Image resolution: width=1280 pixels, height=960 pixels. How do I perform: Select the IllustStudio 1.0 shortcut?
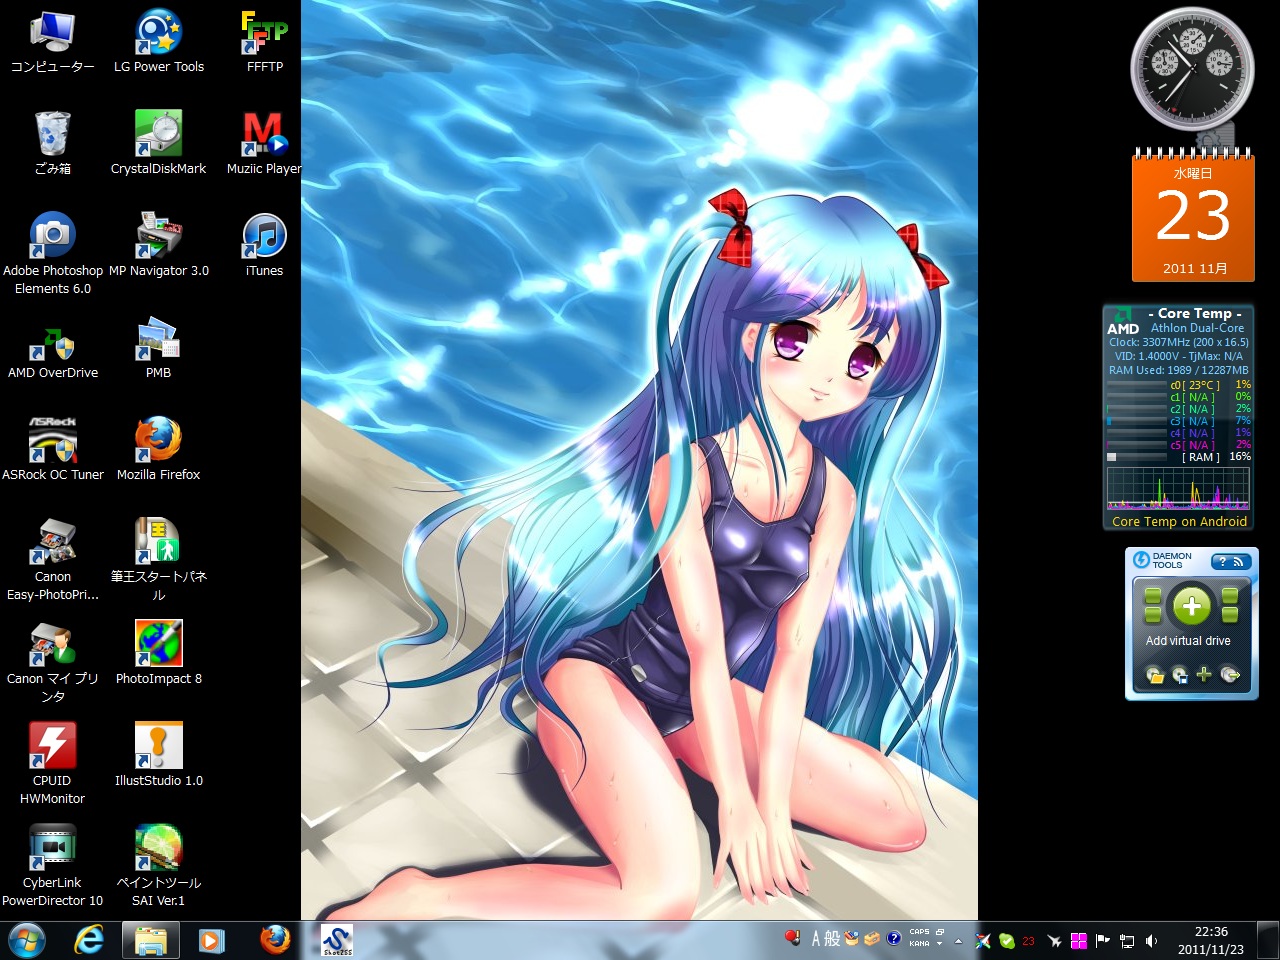click(x=158, y=755)
